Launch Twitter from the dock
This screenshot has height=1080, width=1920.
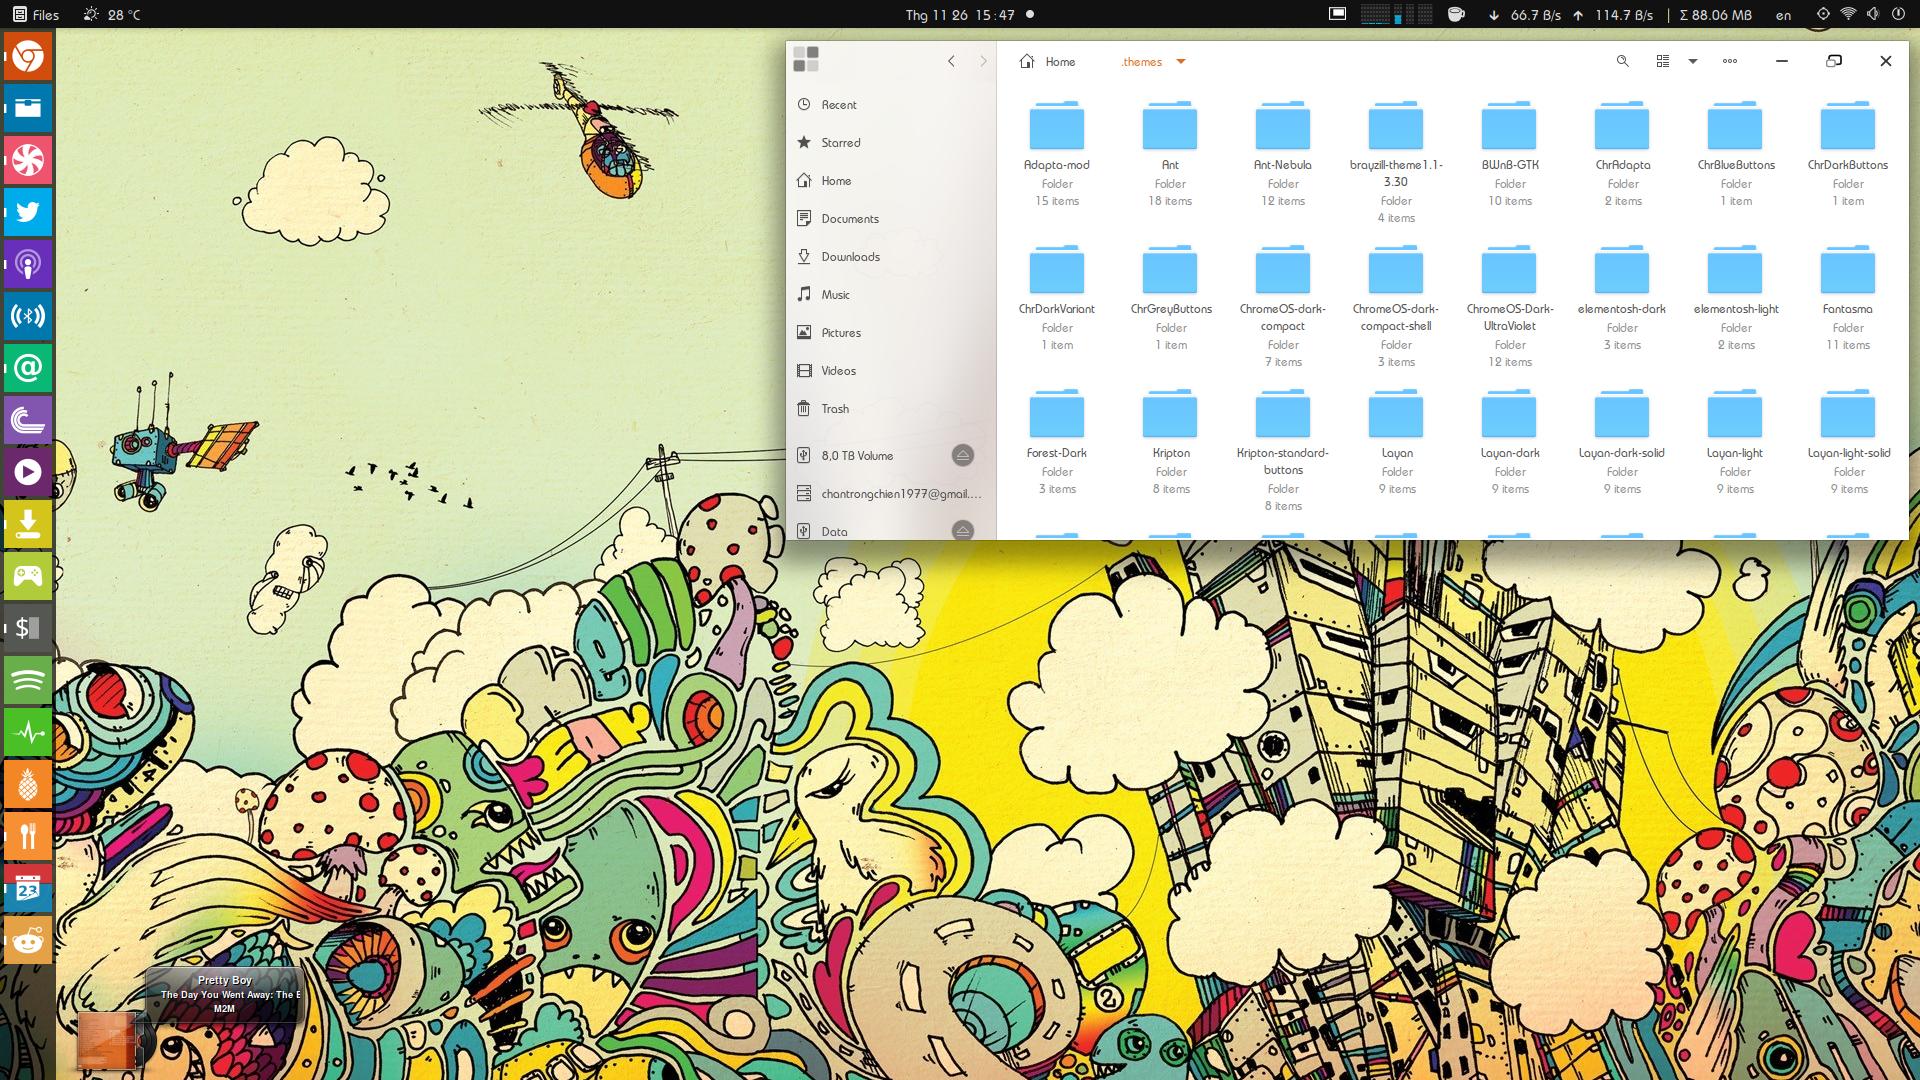pyautogui.click(x=28, y=212)
